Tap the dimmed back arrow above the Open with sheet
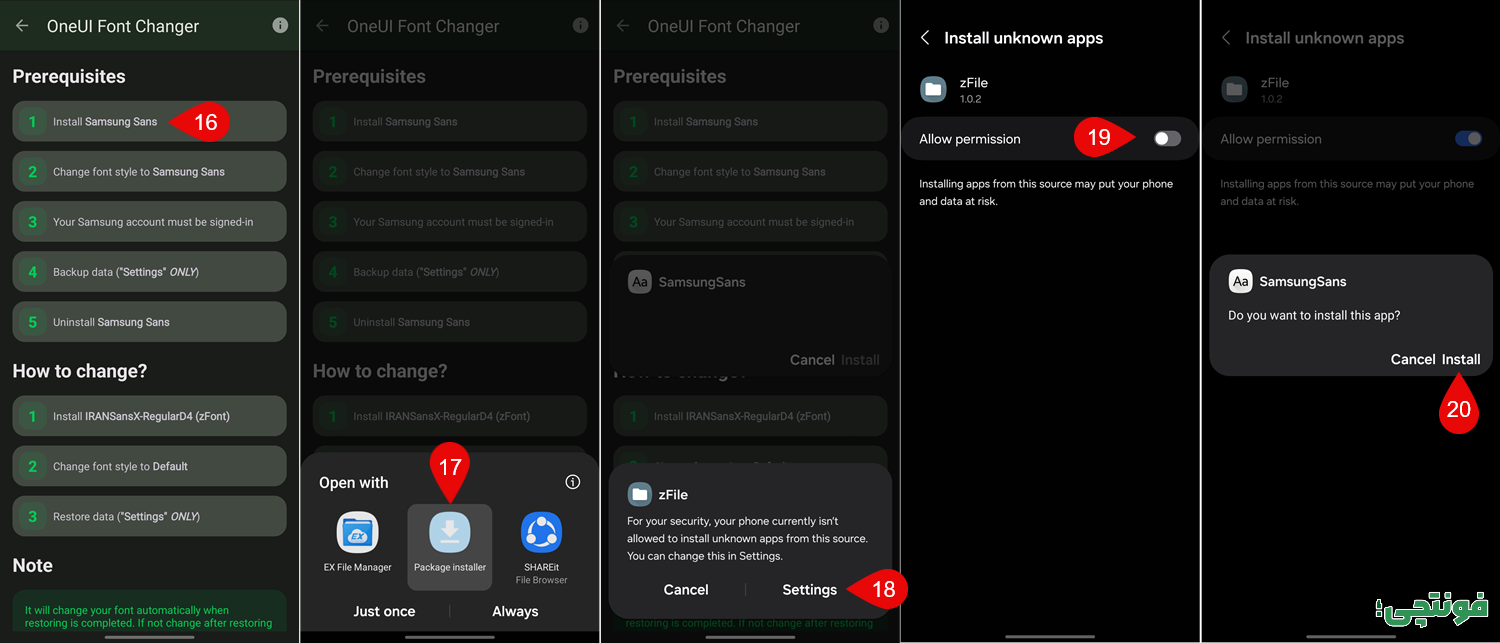 click(322, 26)
